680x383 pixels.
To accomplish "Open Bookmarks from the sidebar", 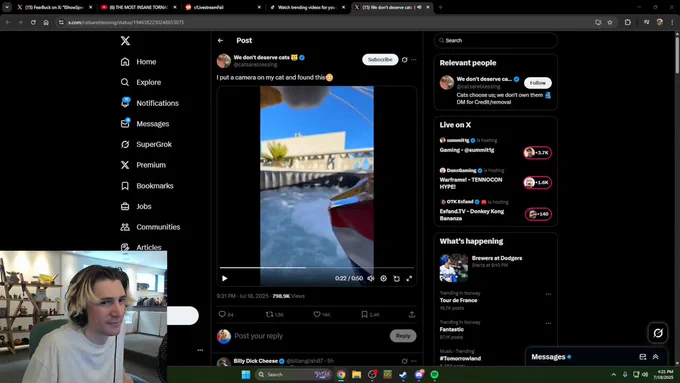I will click(x=147, y=186).
